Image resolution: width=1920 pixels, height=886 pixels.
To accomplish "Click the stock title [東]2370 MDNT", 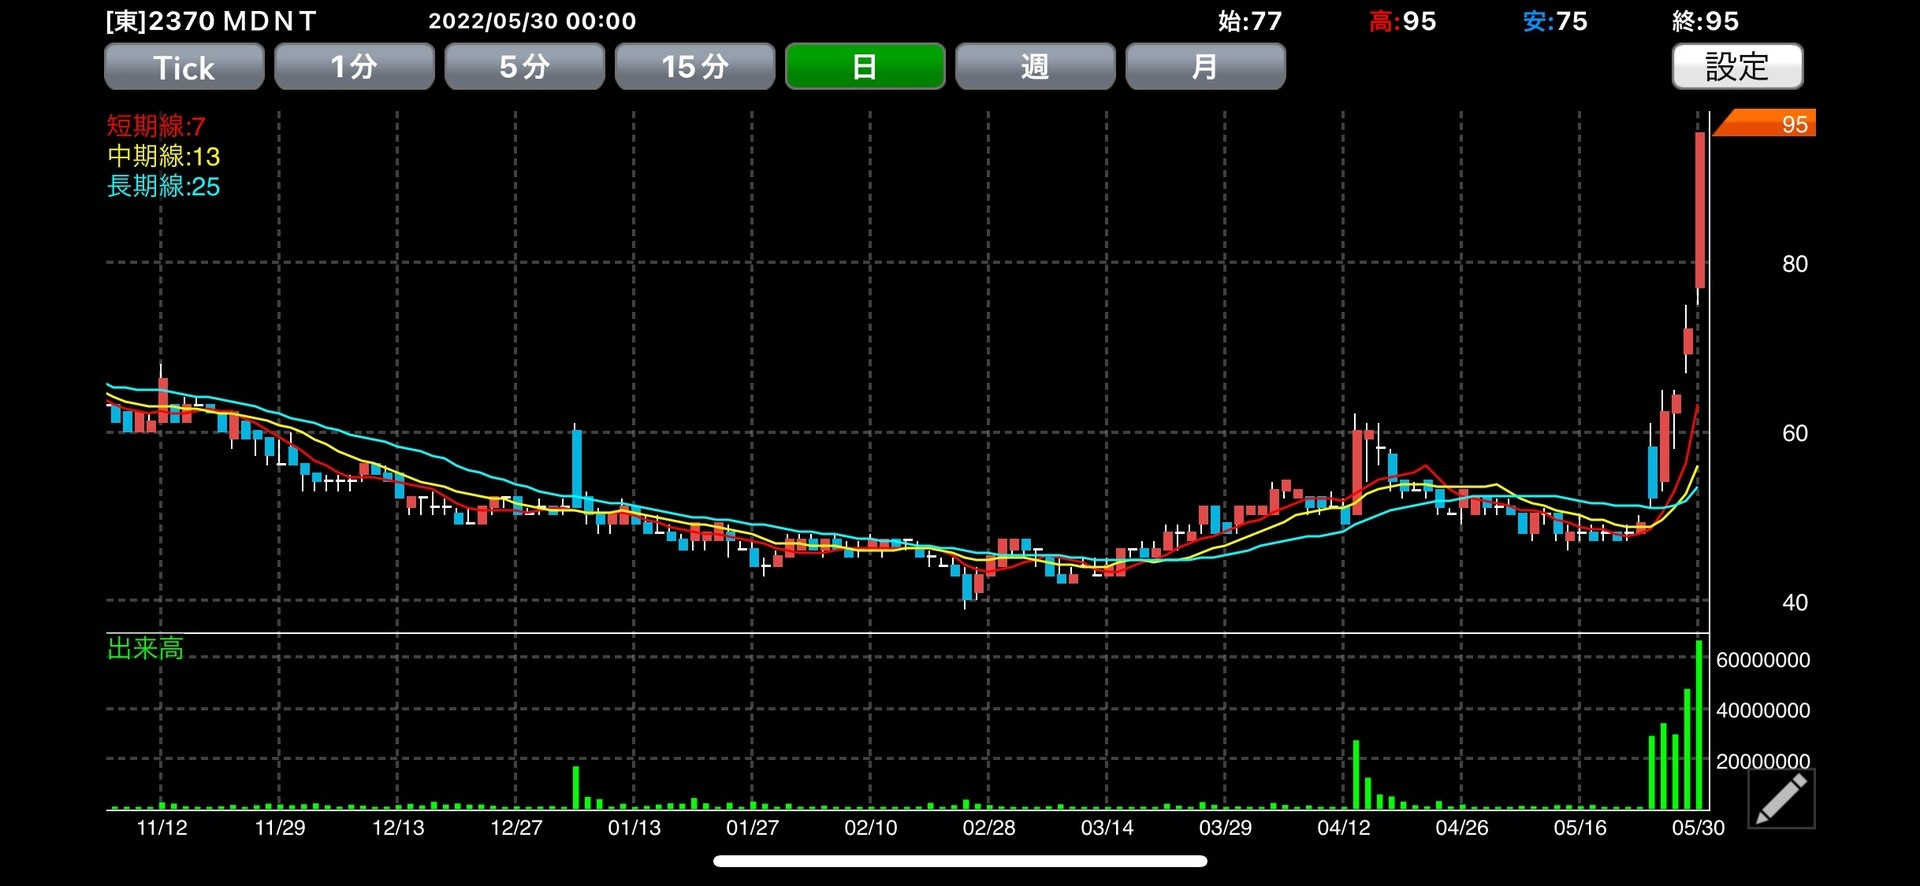I will [211, 21].
